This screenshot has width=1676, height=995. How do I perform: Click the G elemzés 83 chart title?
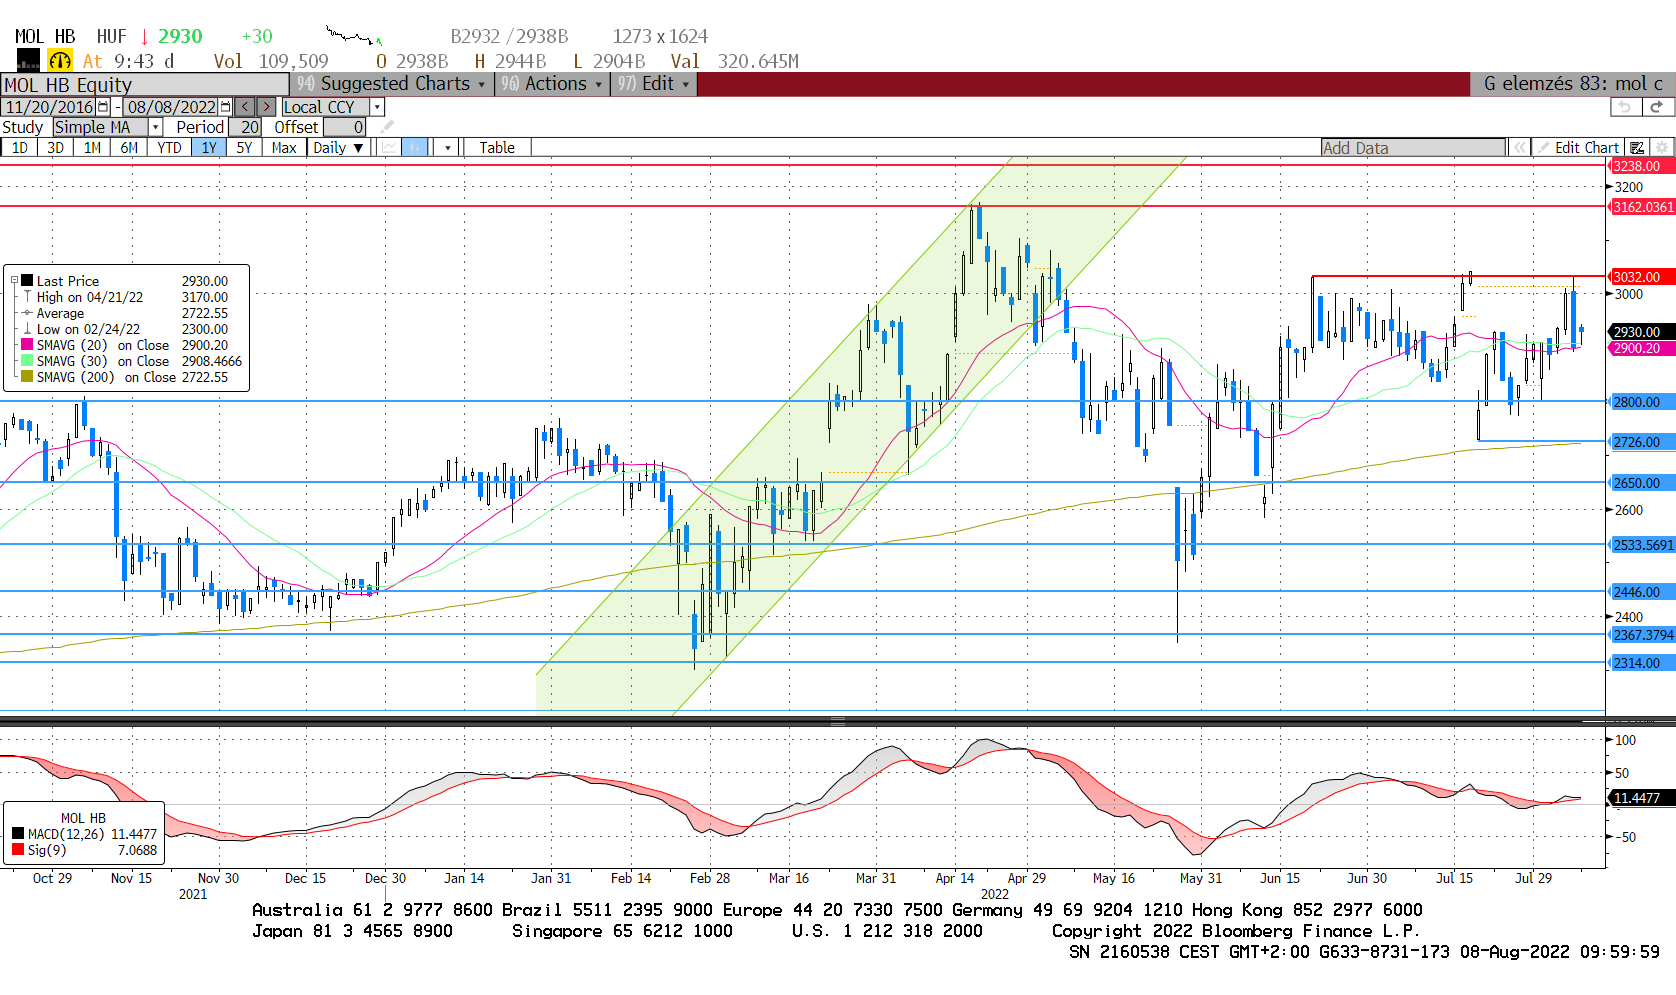coord(1573,84)
